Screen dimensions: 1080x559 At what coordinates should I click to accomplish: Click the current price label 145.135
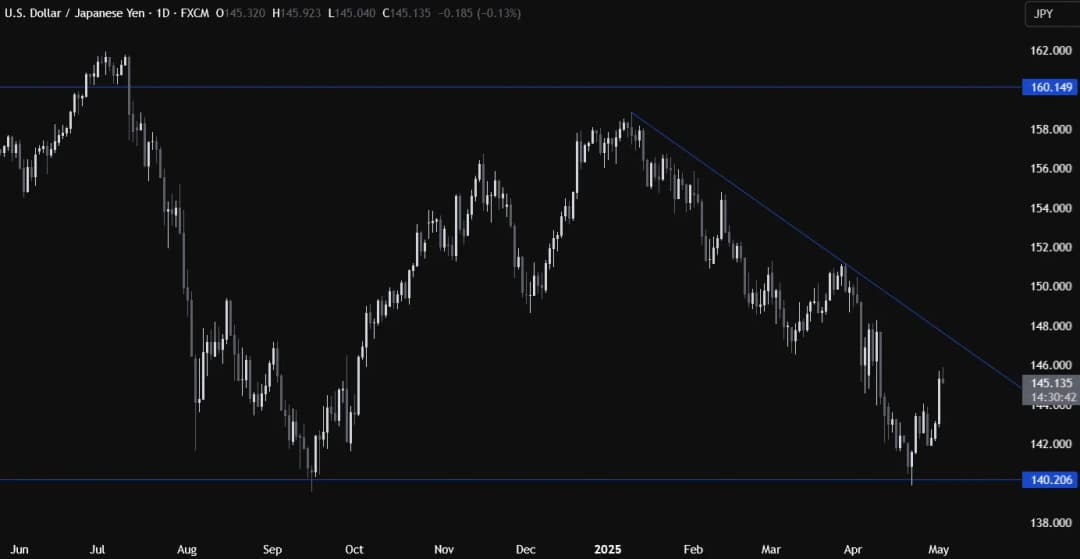[x=1048, y=383]
